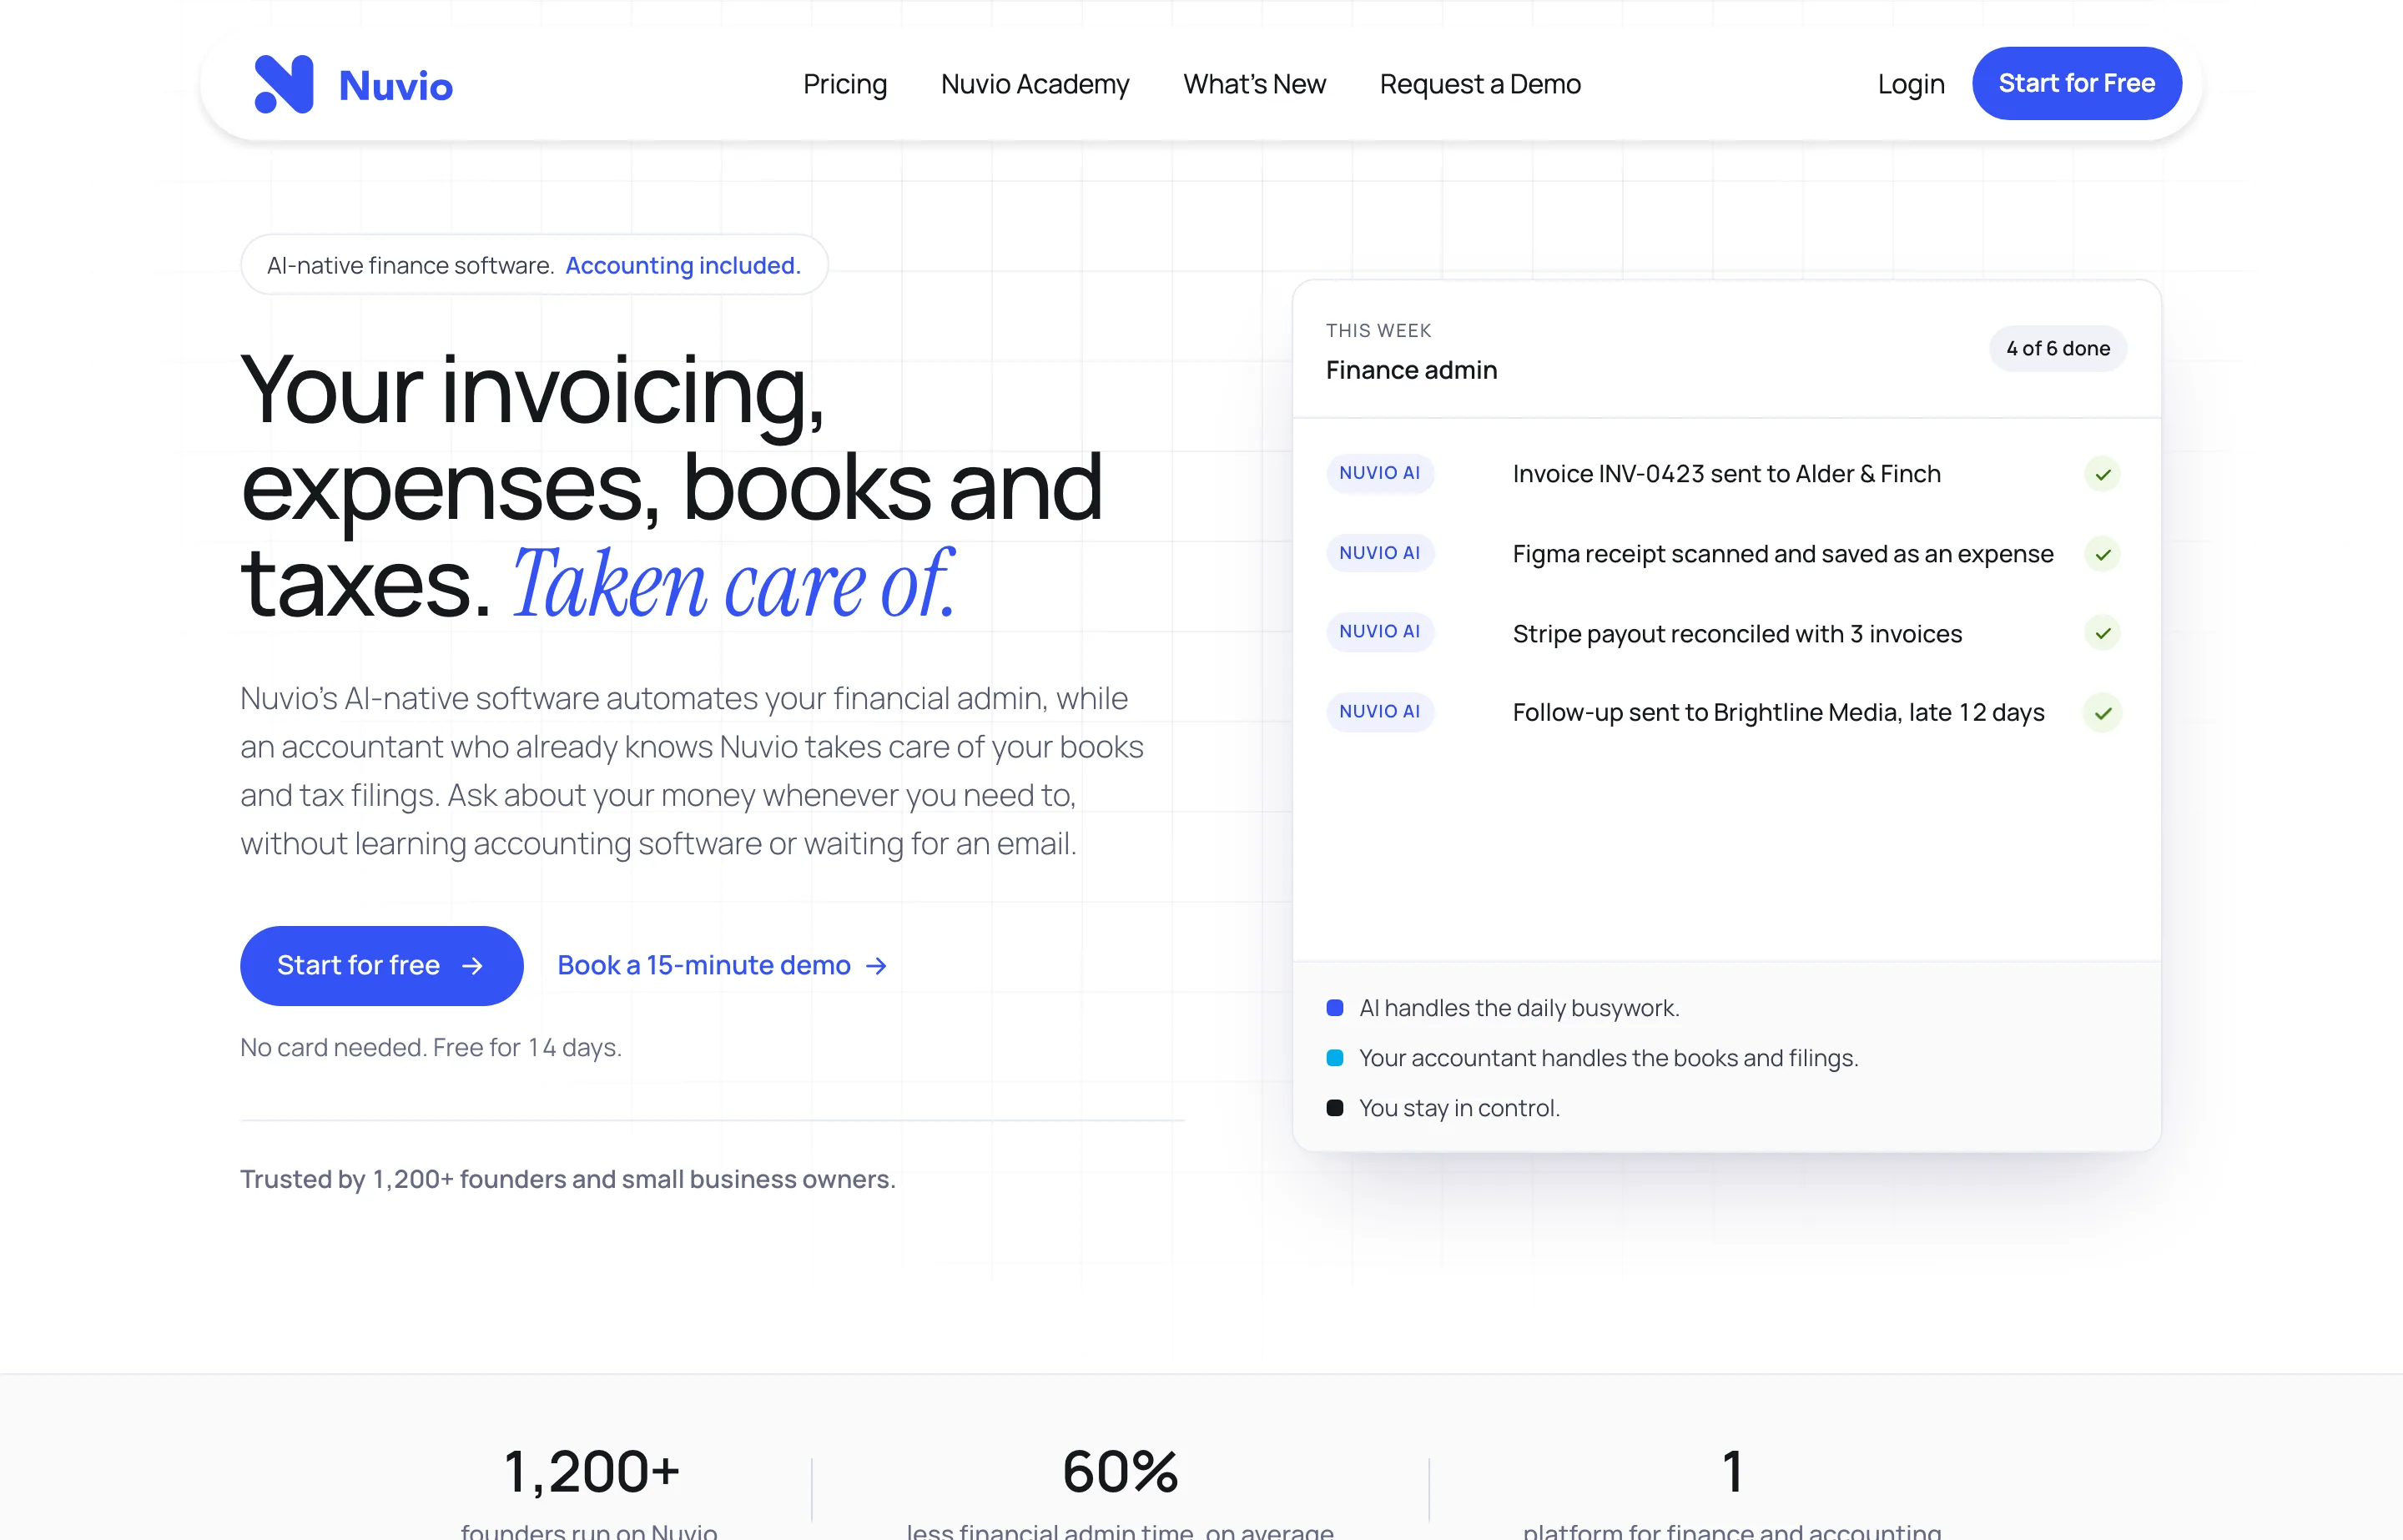Click 'AI handles the daily busywork.' text

[x=1519, y=1008]
